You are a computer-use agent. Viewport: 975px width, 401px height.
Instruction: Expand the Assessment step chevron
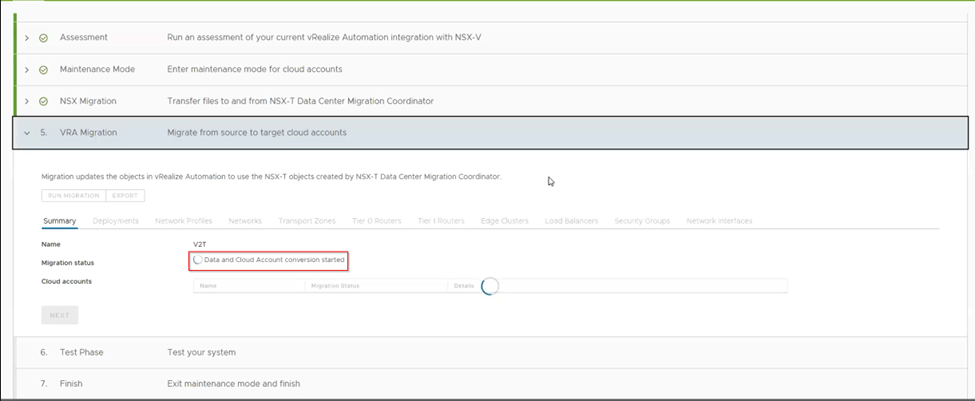click(27, 38)
